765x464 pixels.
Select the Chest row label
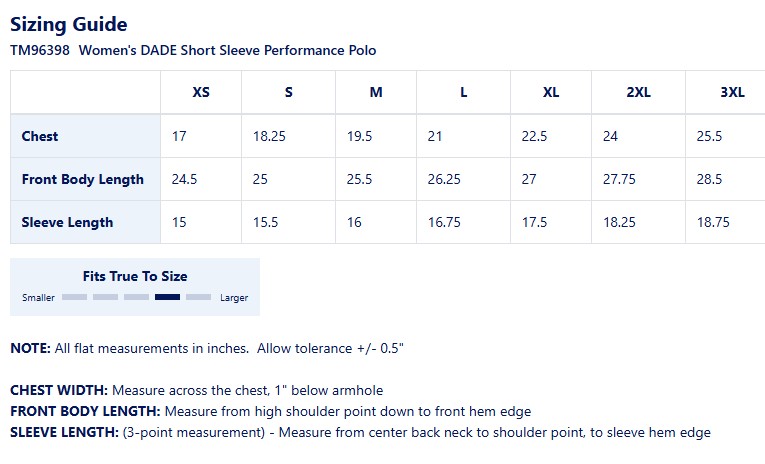click(x=40, y=136)
